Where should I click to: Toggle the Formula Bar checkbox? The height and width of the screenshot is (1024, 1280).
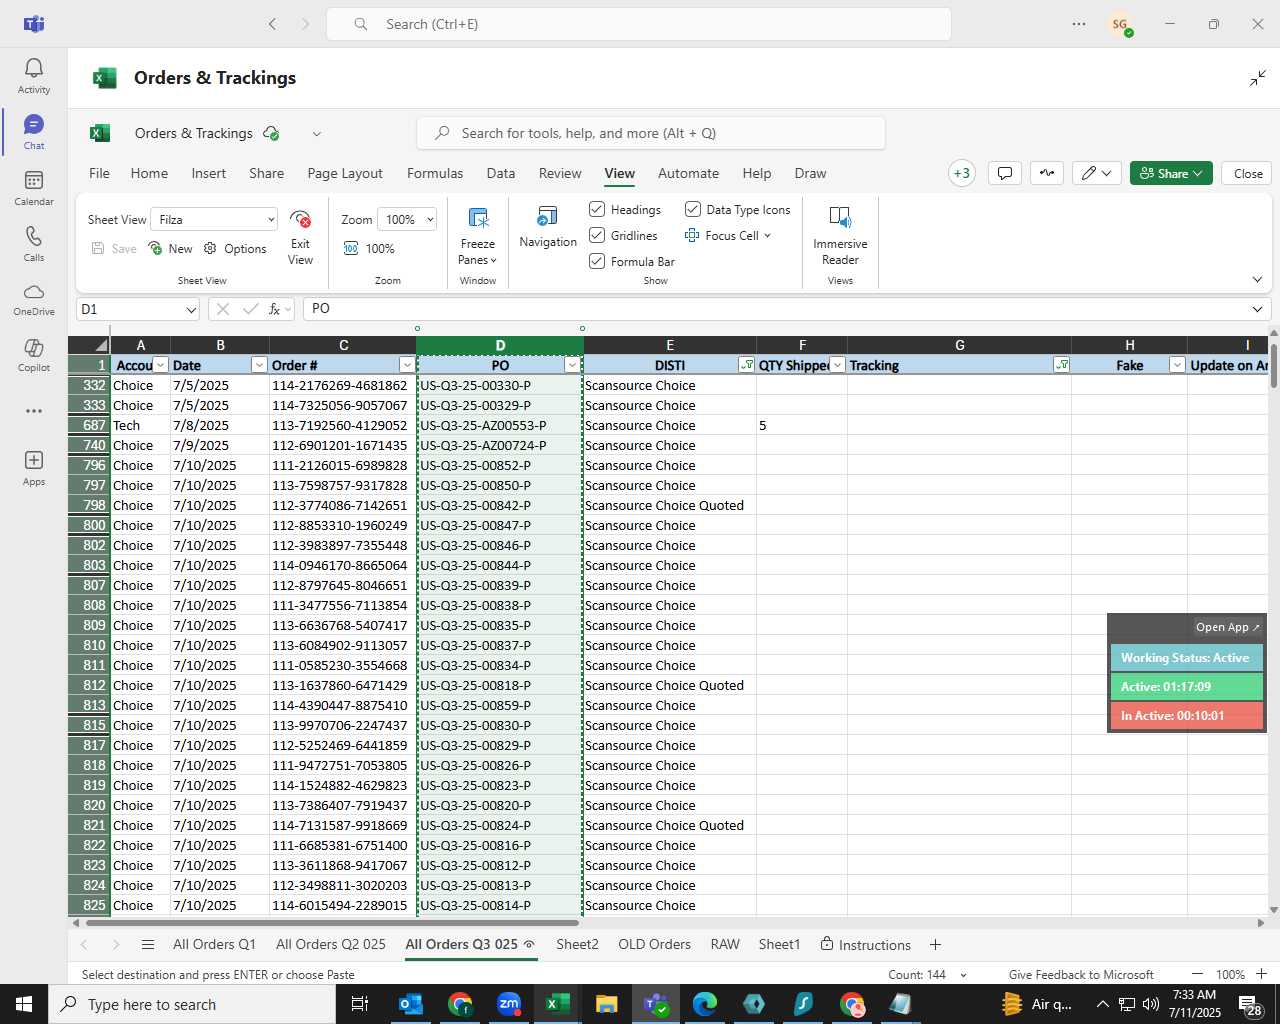pos(597,261)
